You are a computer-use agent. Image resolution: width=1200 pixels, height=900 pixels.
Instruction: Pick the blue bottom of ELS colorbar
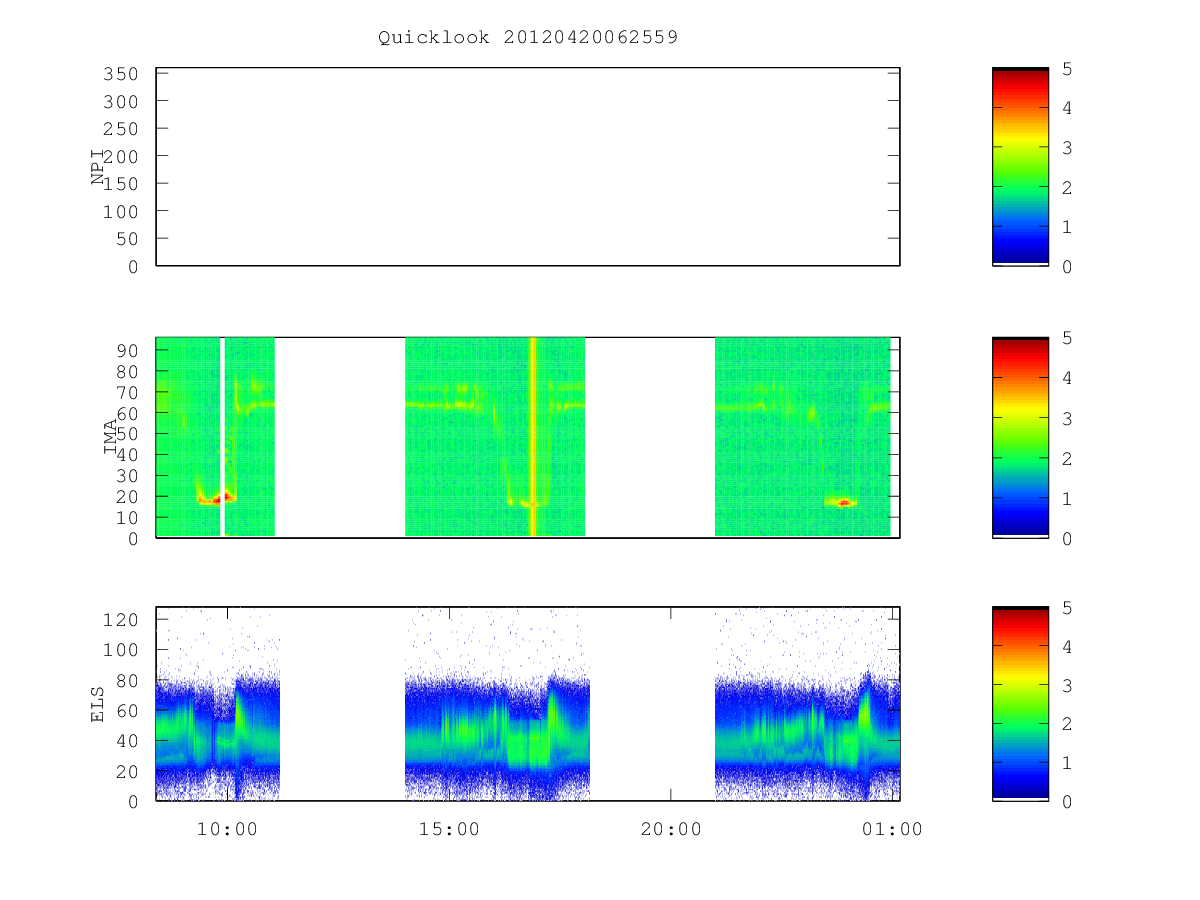point(1020,781)
